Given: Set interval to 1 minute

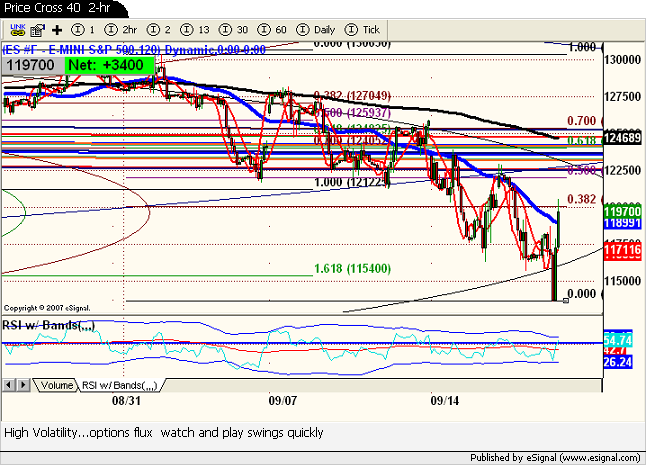Looking at the screenshot, I should pyautogui.click(x=84, y=30).
